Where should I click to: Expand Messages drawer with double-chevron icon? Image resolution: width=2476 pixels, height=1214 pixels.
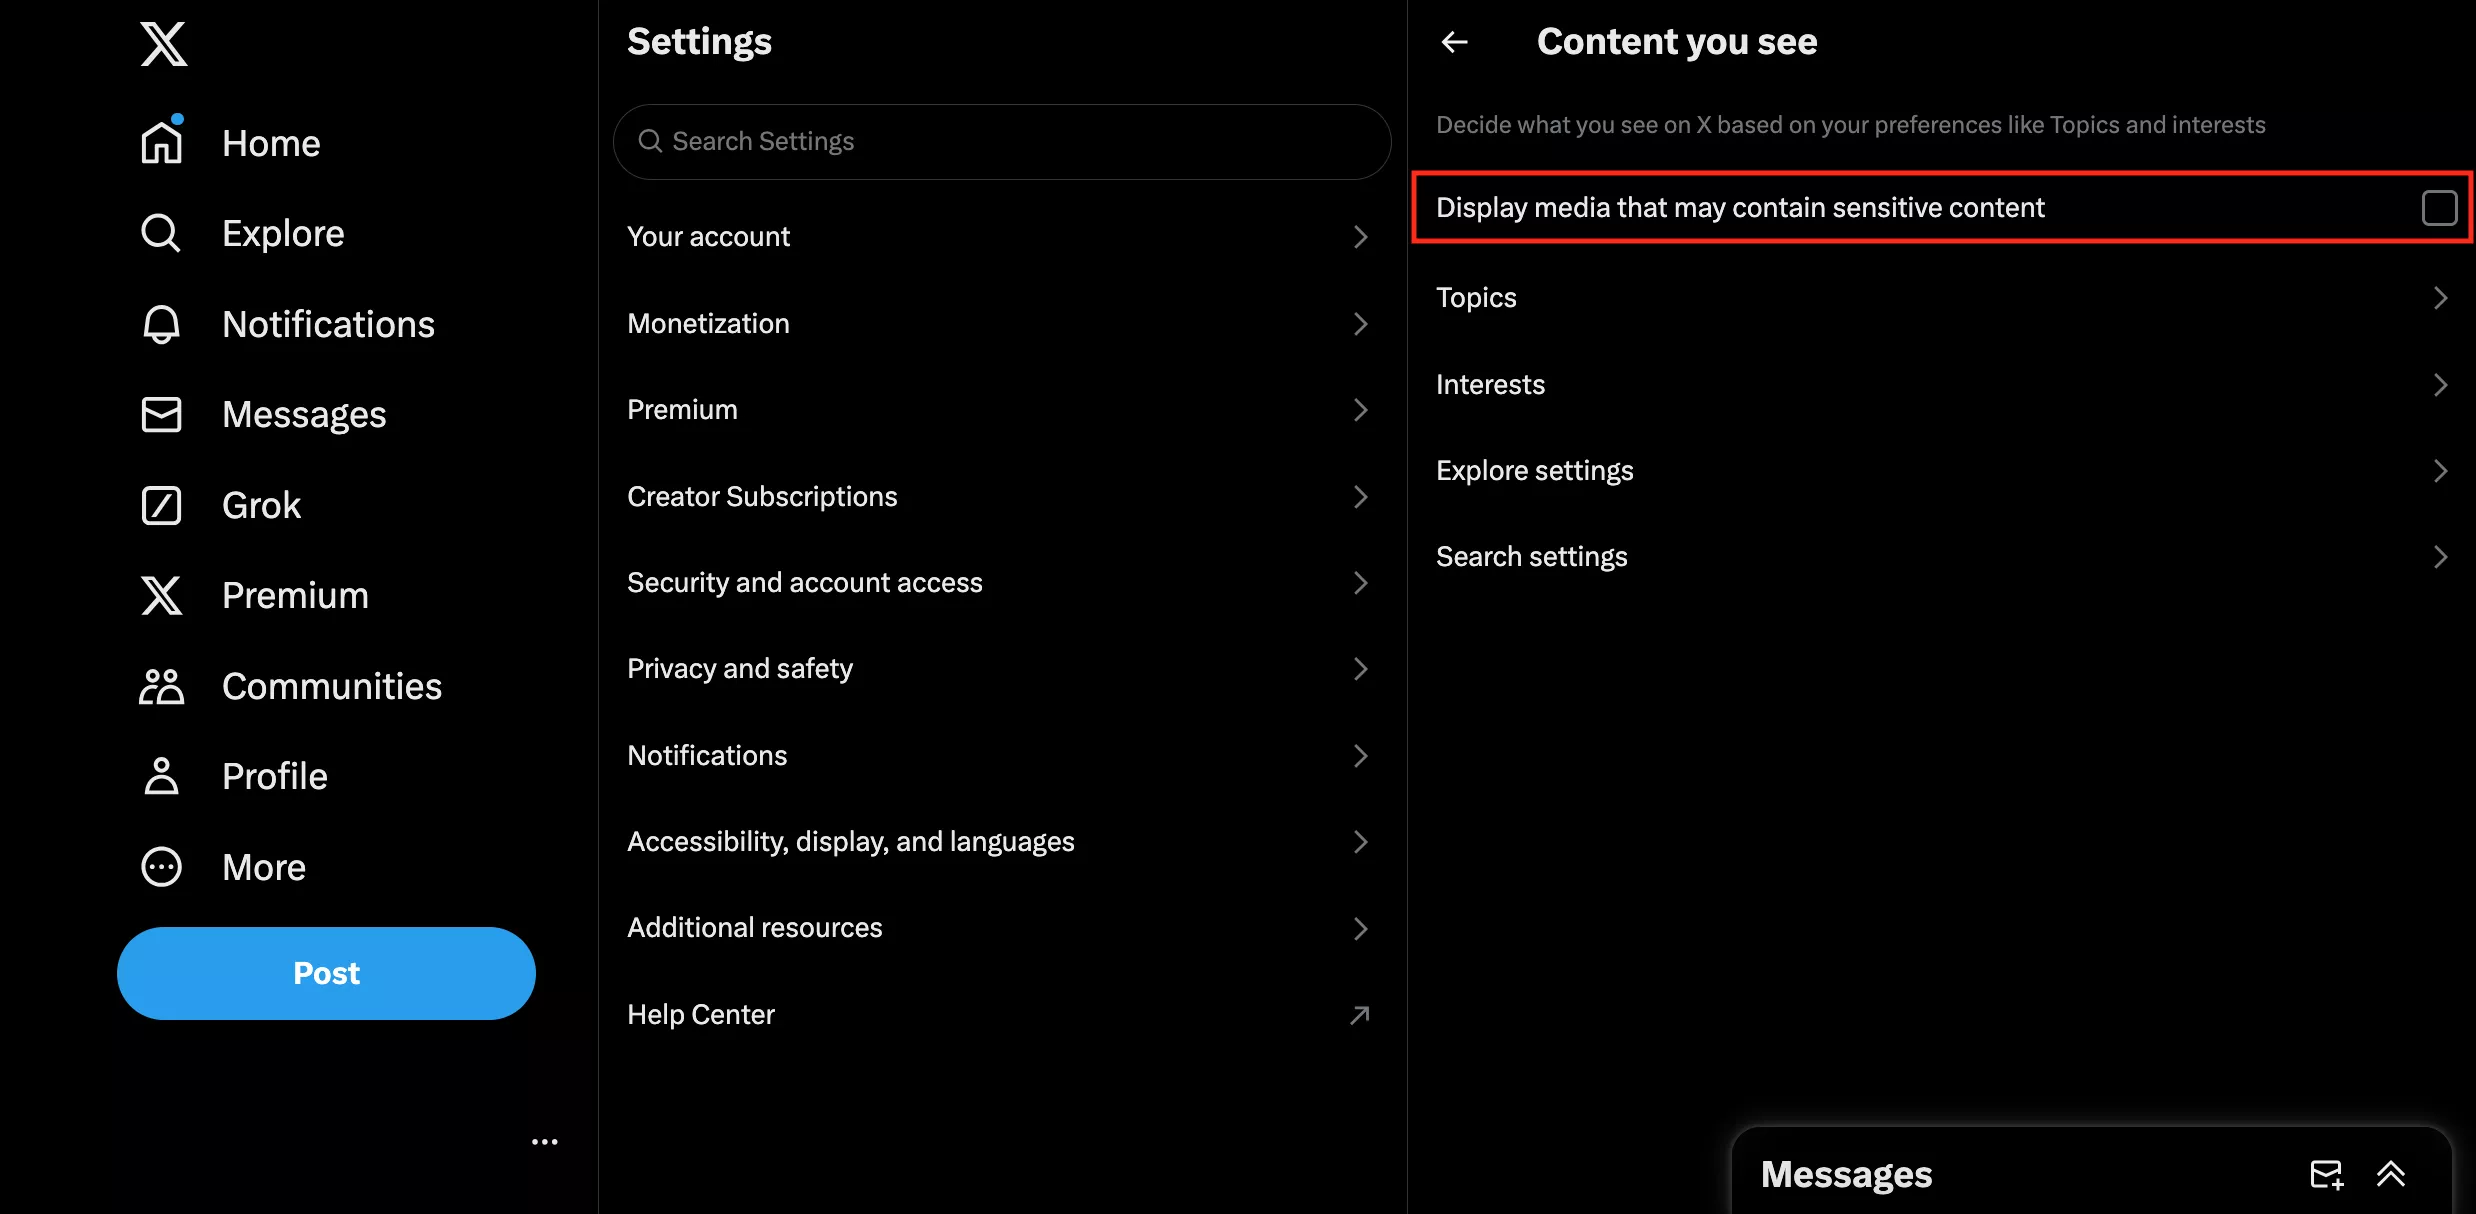[2391, 1174]
